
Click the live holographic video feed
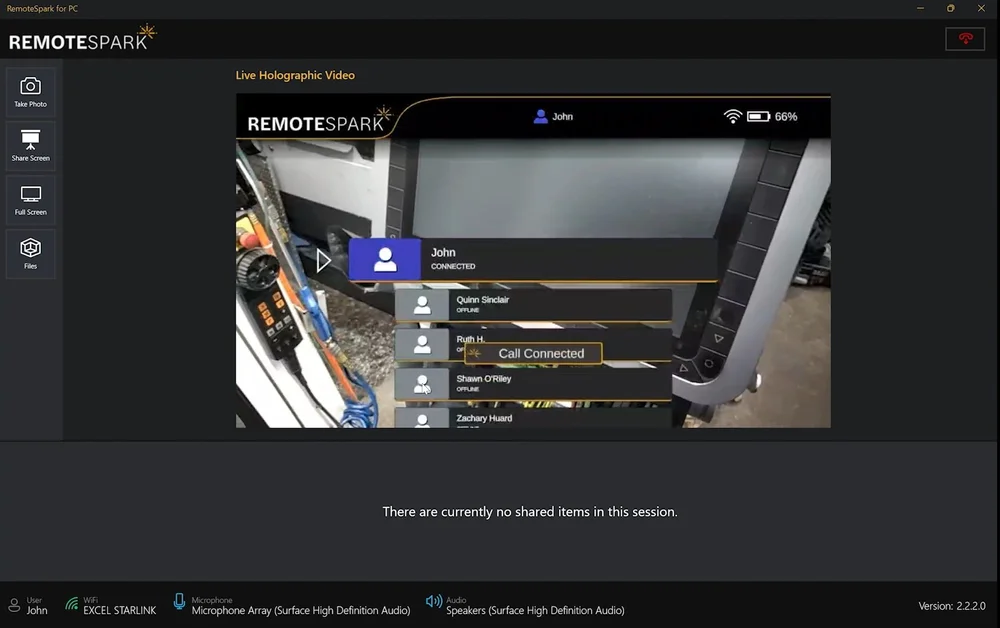pyautogui.click(x=533, y=261)
